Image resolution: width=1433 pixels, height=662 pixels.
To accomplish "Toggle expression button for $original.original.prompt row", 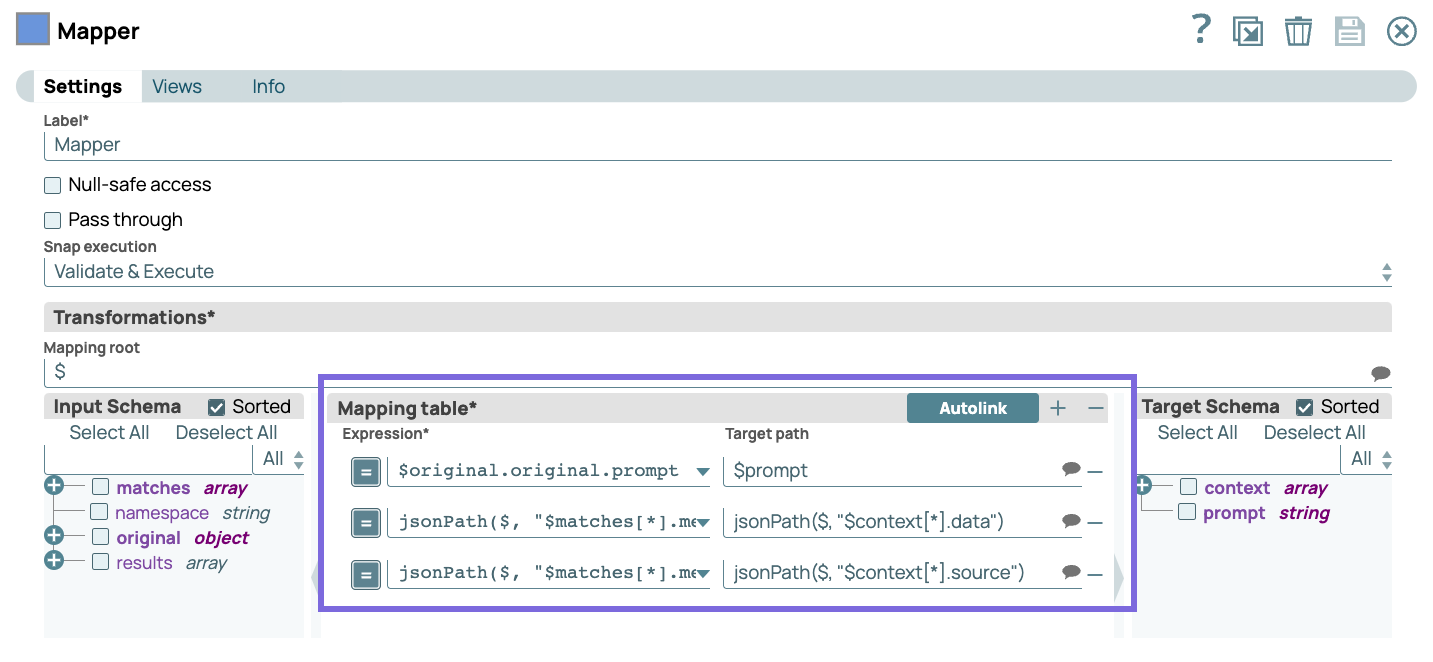I will [366, 471].
